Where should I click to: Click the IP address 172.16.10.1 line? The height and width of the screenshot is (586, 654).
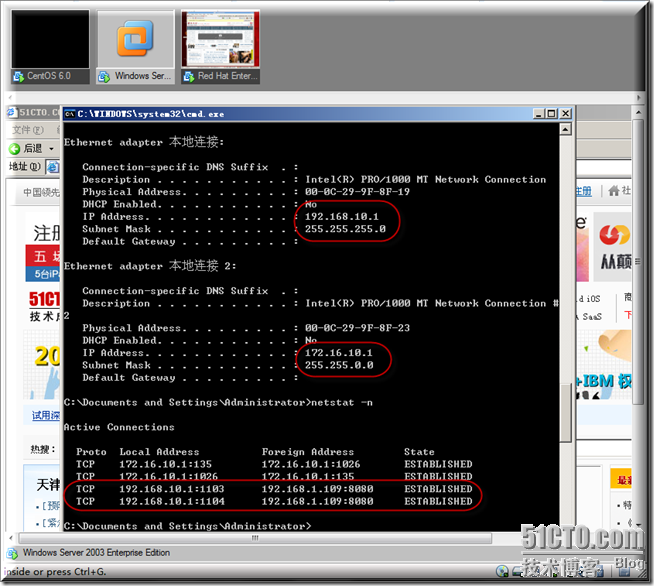tap(339, 352)
